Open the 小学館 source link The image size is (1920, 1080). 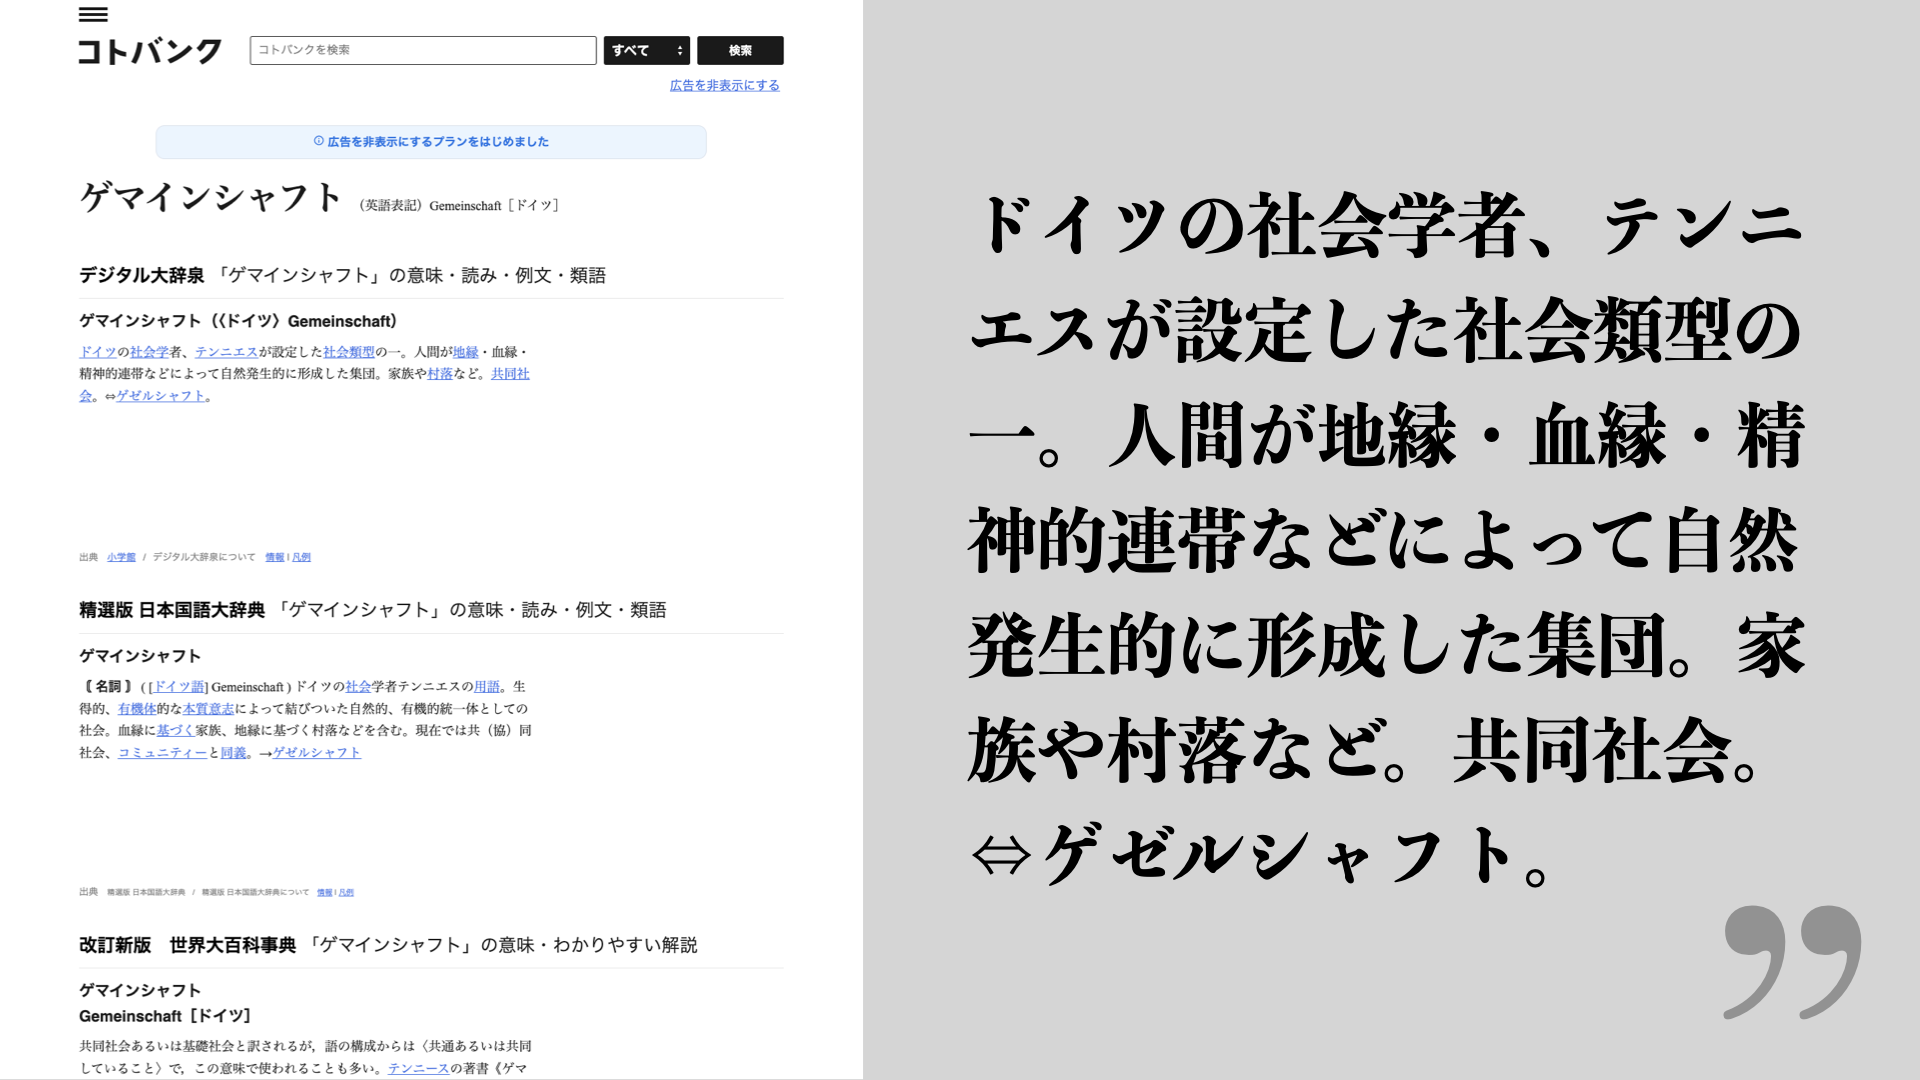point(121,557)
